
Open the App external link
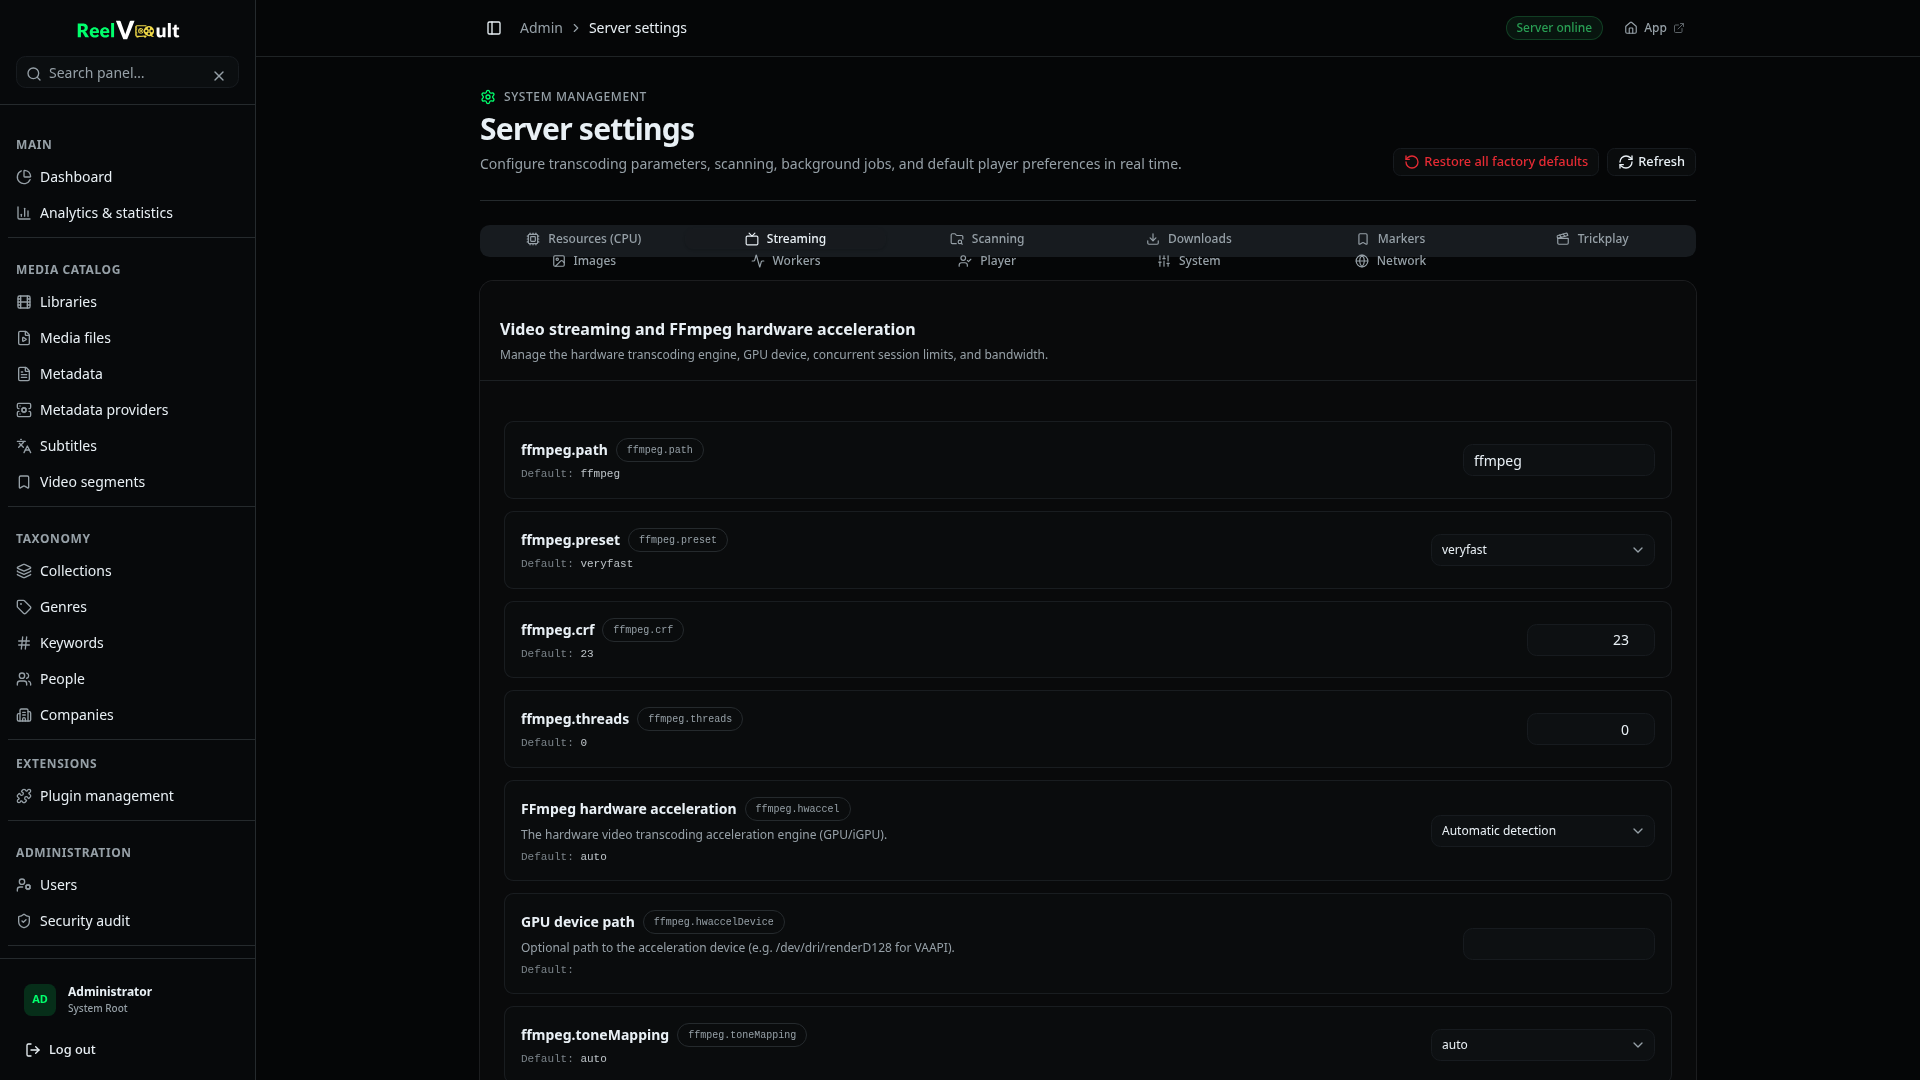coord(1654,28)
